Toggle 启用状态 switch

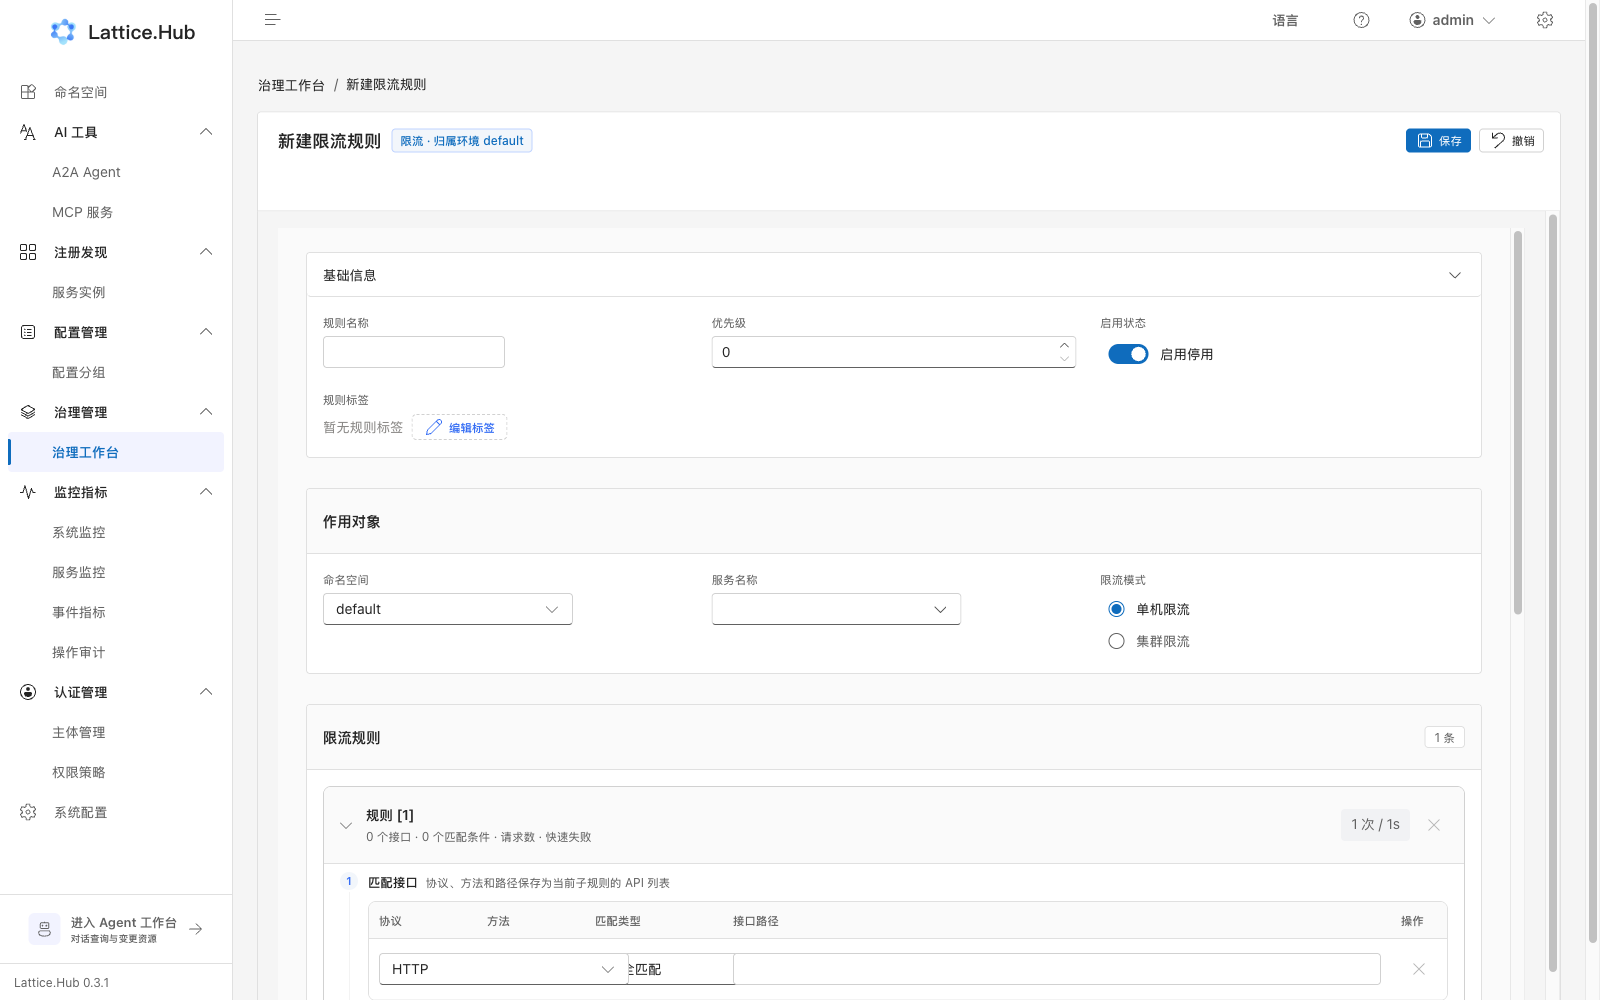tap(1128, 354)
